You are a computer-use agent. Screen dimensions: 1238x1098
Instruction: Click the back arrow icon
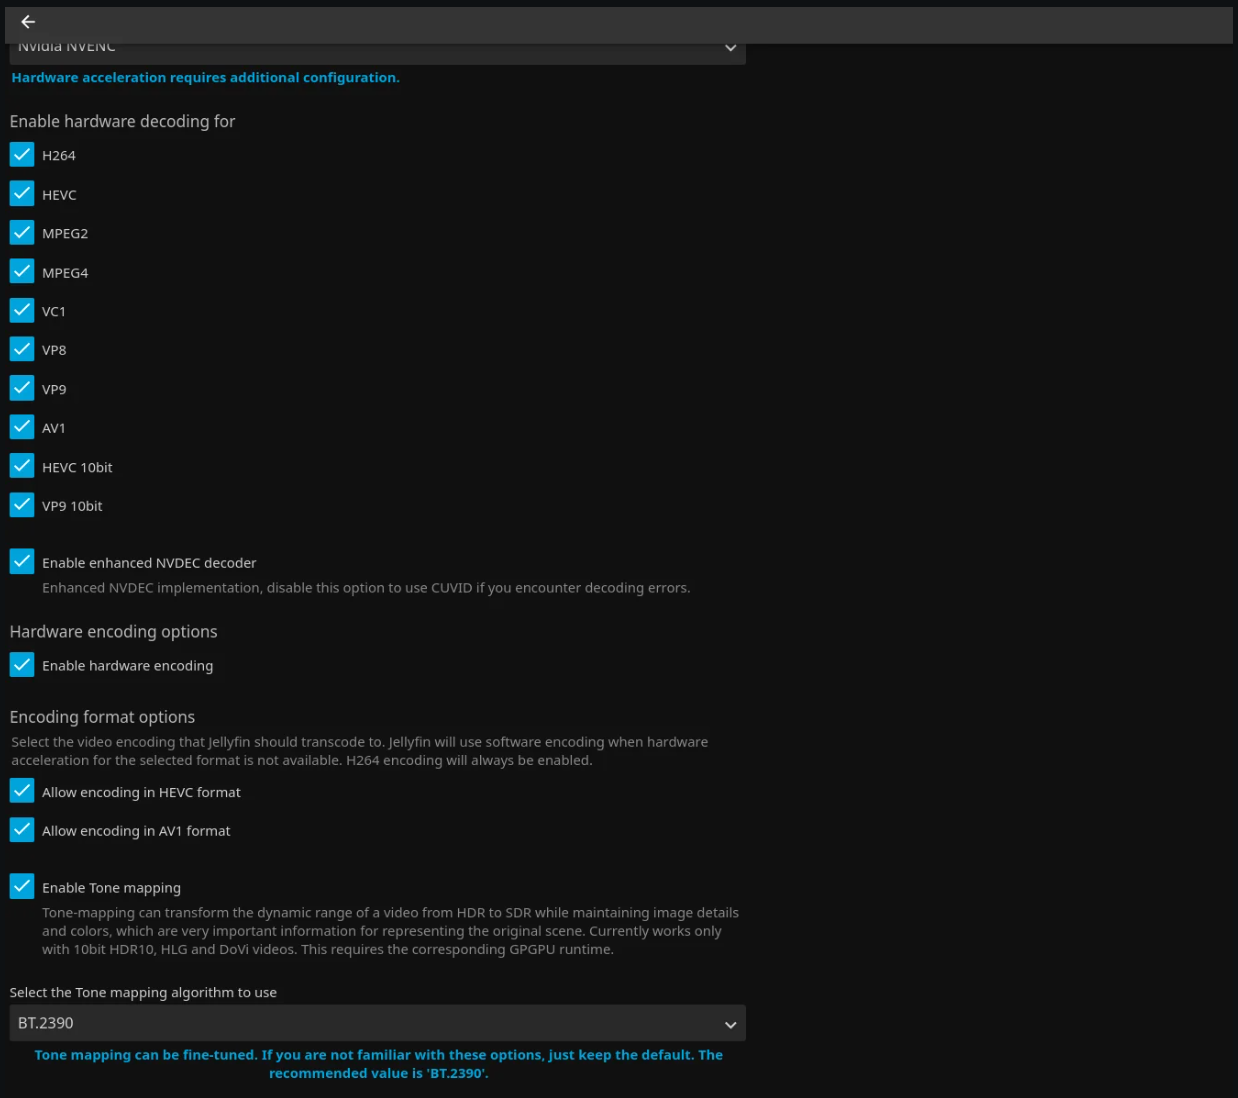click(28, 22)
